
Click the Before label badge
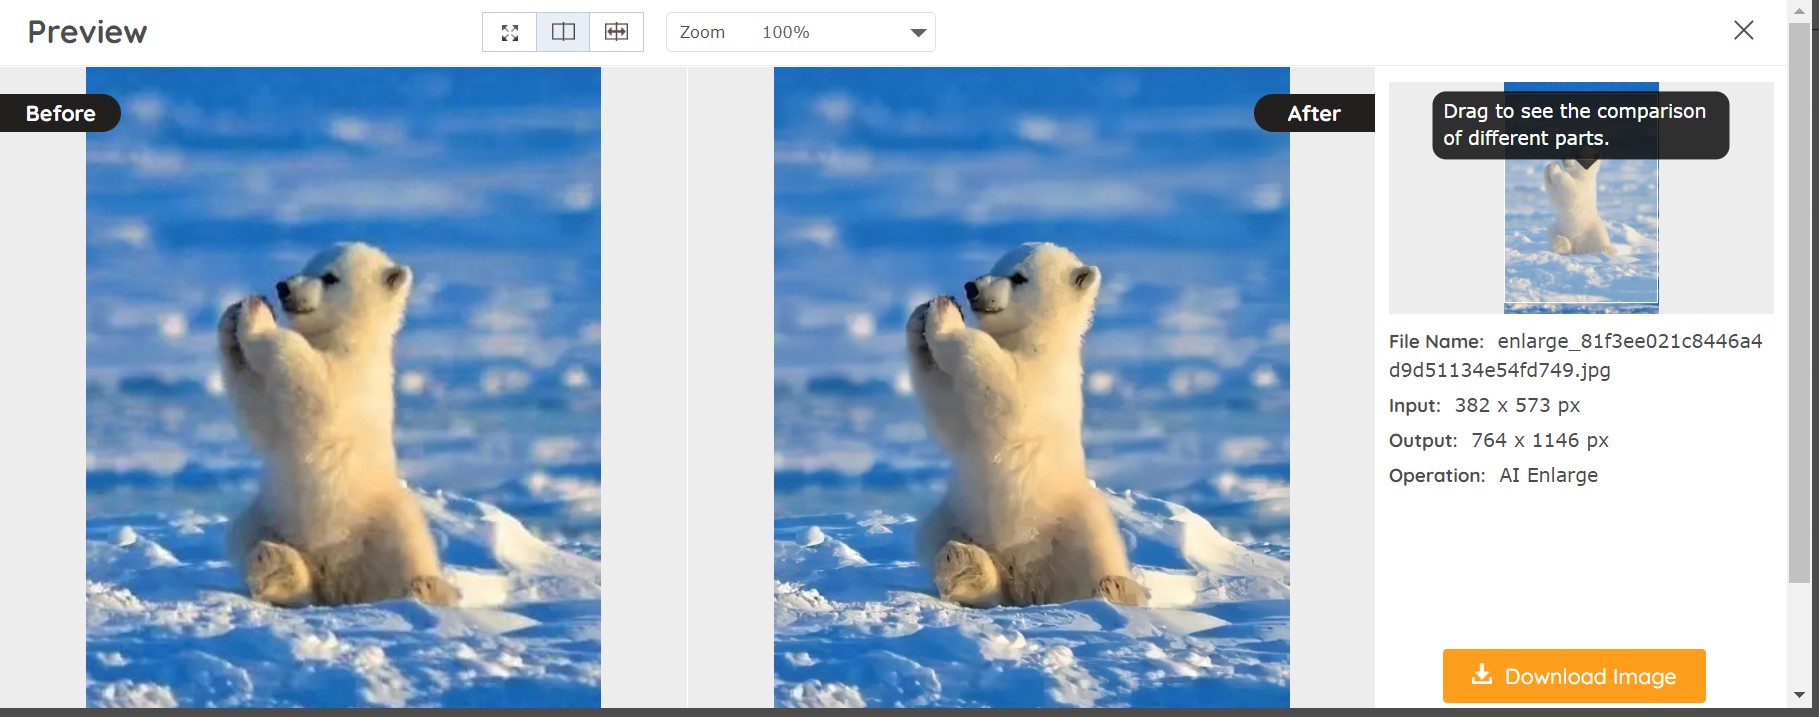(60, 113)
